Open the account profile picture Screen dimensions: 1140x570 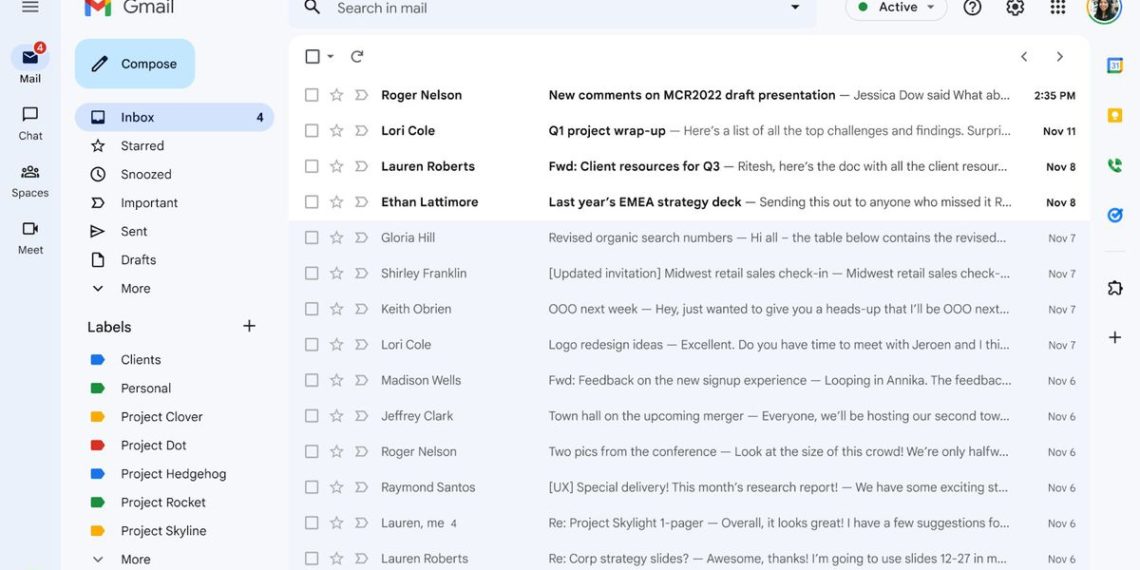(1104, 8)
